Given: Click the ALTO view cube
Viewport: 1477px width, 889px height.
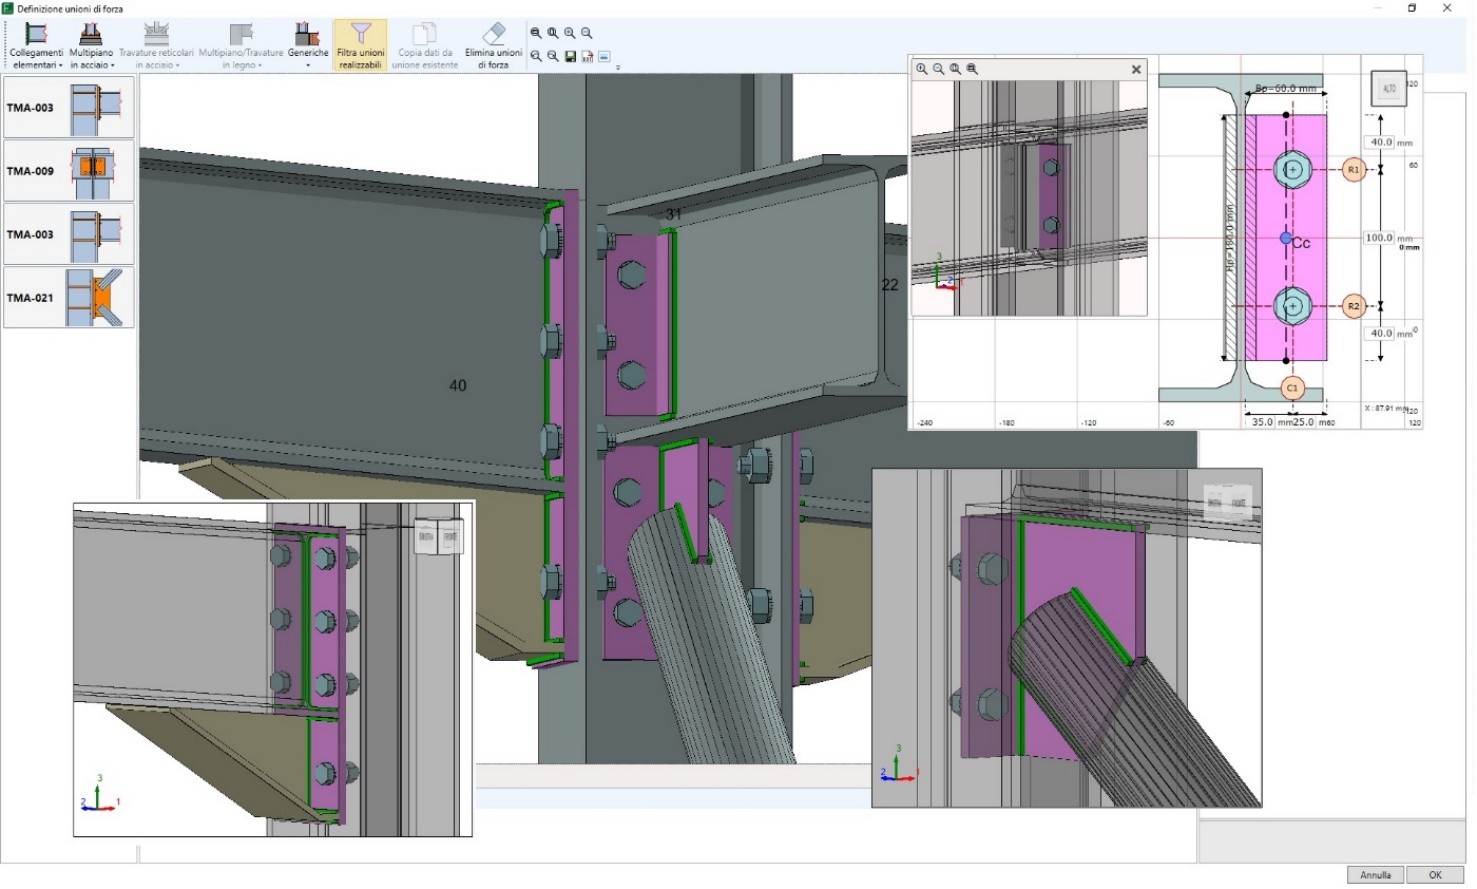Looking at the screenshot, I should click(x=1389, y=89).
